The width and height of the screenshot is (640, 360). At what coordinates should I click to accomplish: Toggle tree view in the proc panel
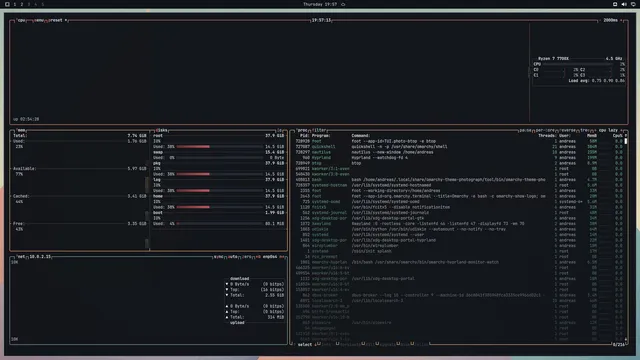585,130
